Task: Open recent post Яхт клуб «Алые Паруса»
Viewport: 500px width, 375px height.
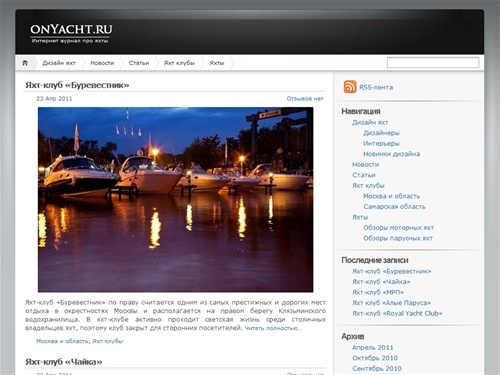Action: point(391,303)
